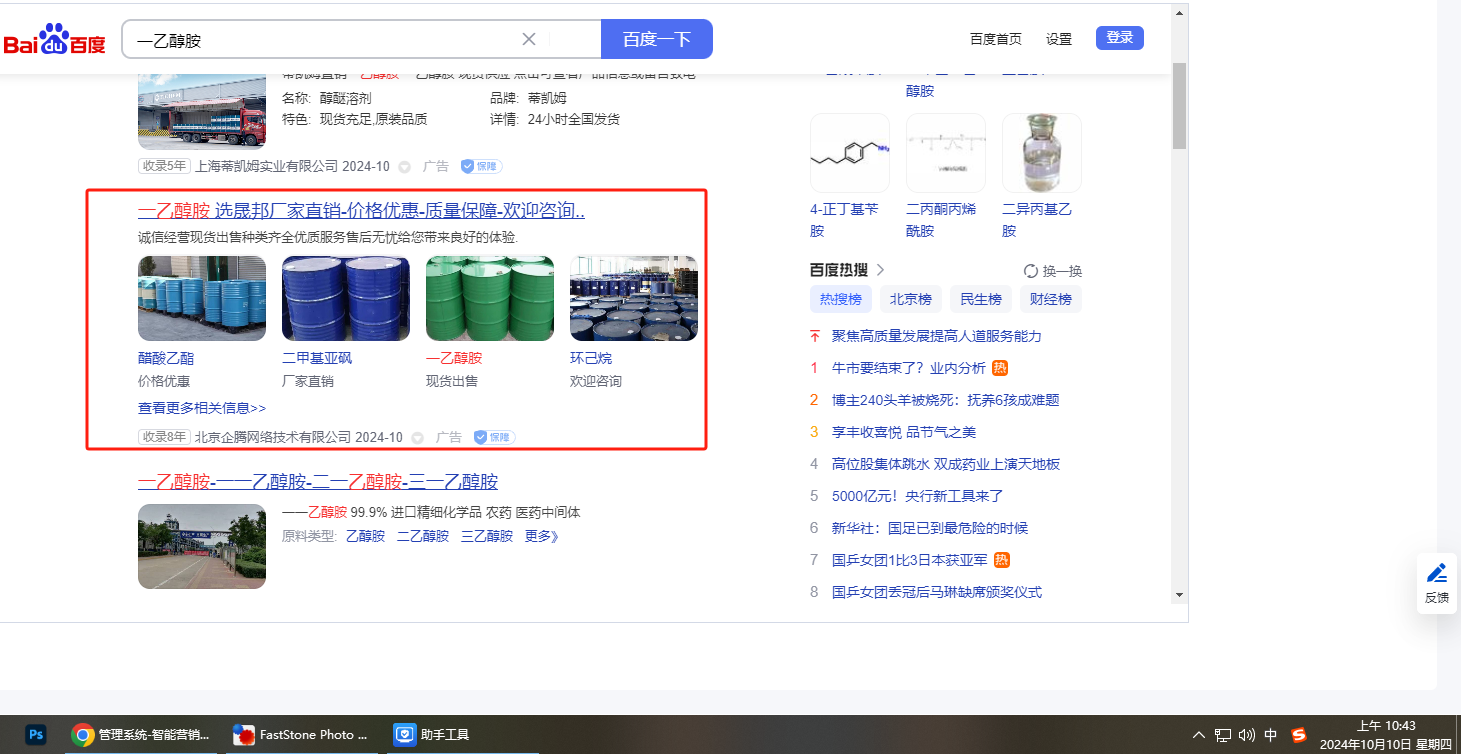The height and width of the screenshot is (754, 1461).
Task: Click the 三乙醇胺 raw material link
Action: coord(487,536)
